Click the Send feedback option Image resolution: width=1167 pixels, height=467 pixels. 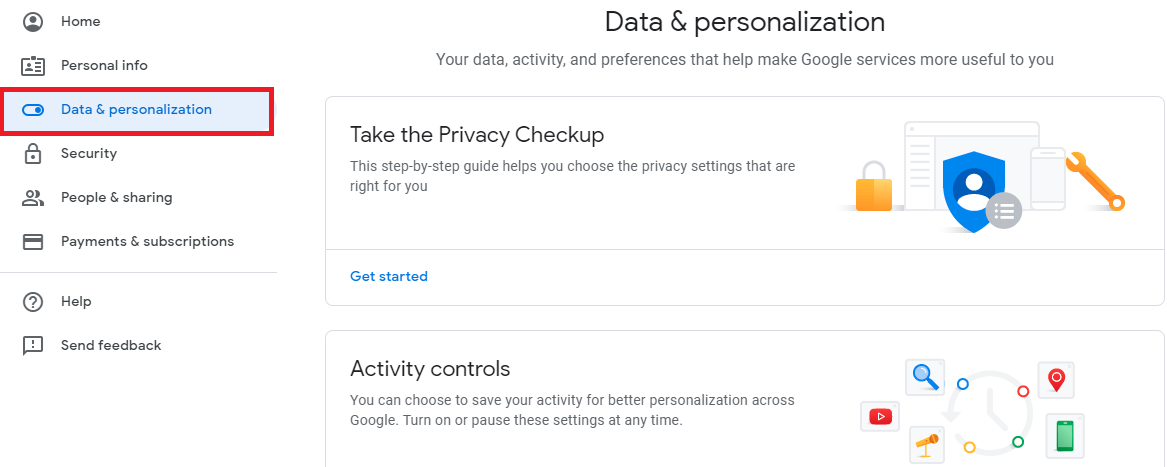111,346
